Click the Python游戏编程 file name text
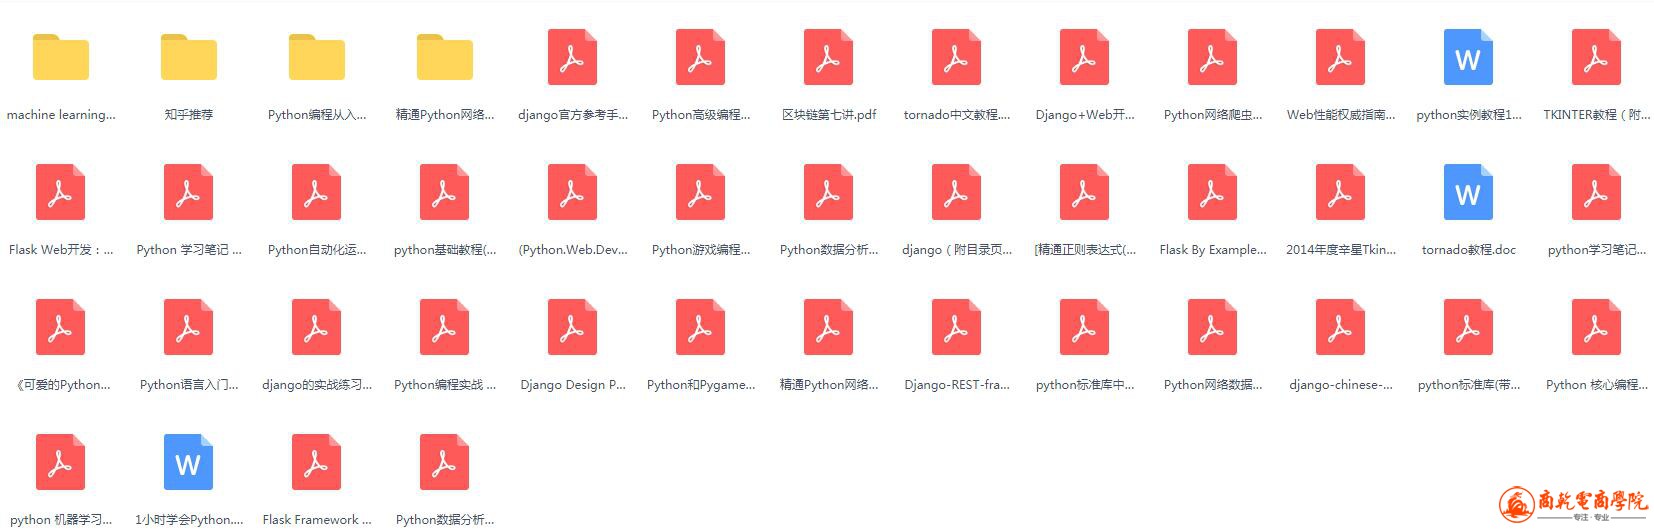Screen dimensions: 1654x530 [x=700, y=250]
